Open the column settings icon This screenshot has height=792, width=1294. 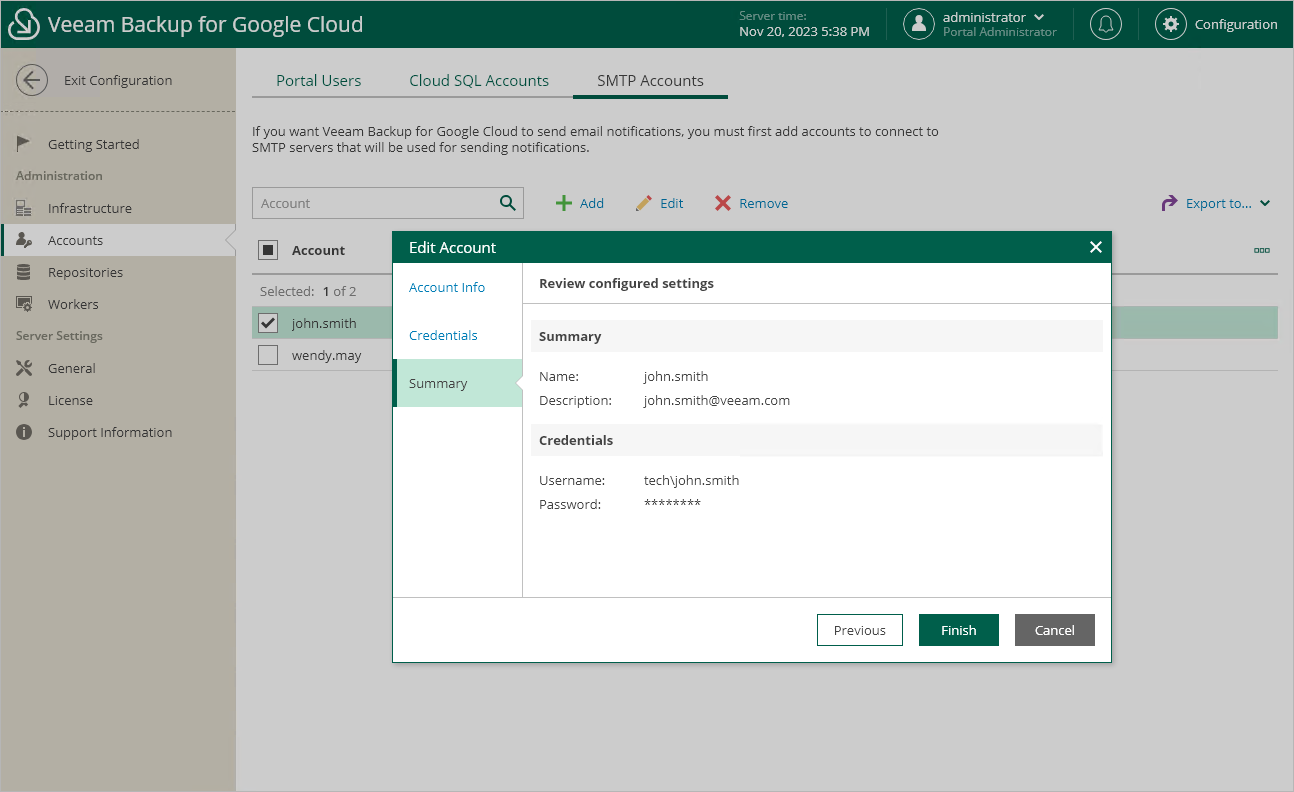pos(1262,251)
